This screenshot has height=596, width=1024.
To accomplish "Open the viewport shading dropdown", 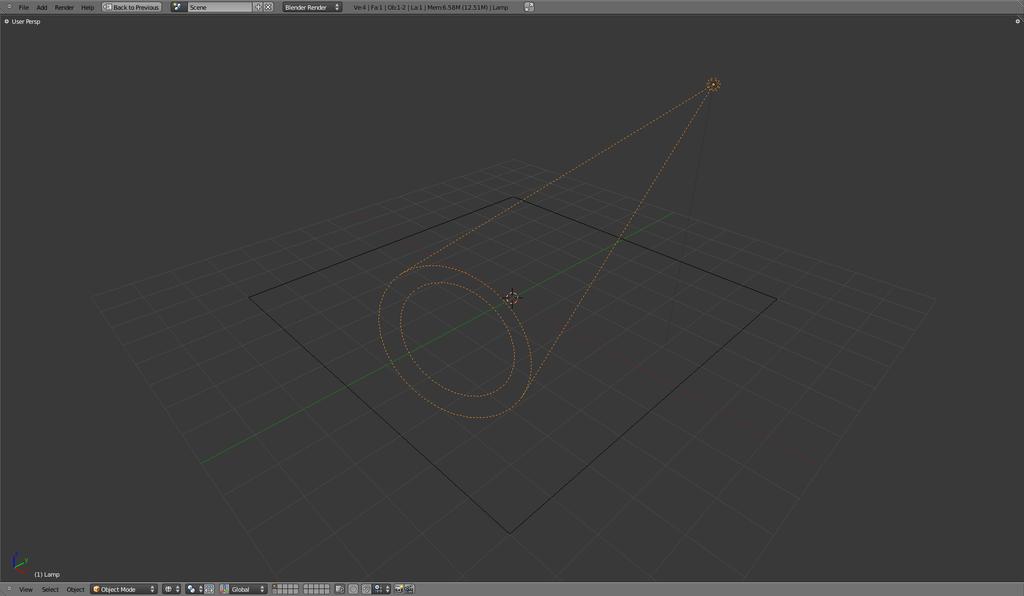I will point(171,589).
